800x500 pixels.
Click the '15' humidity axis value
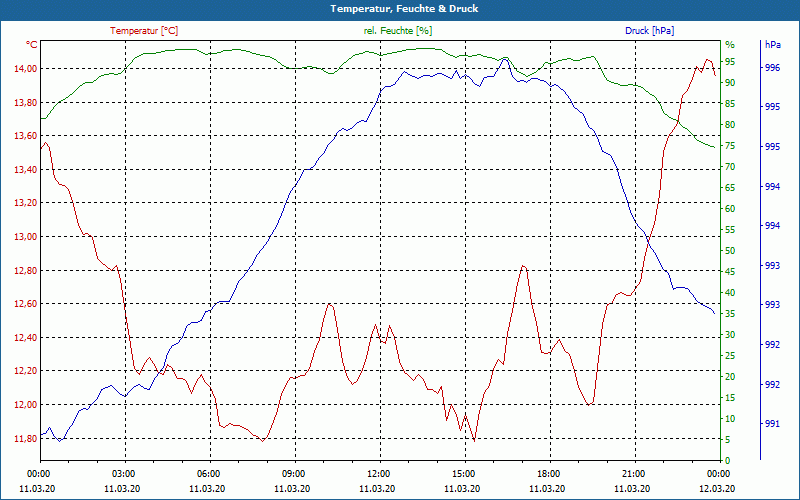tap(730, 398)
